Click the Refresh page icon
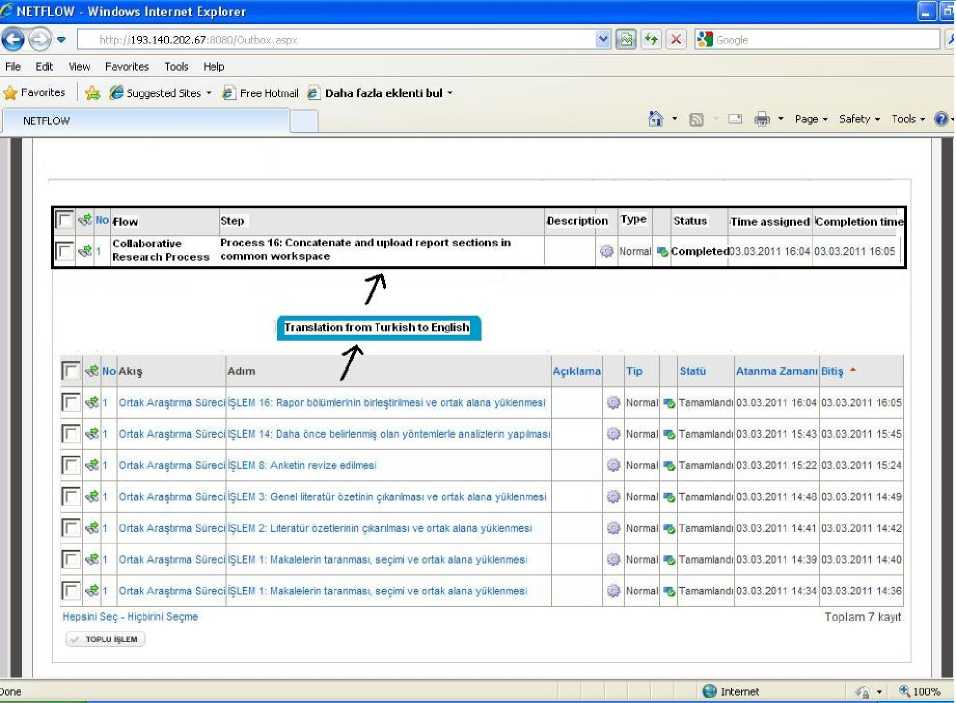Screen dimensions: 956x703 (x=652, y=40)
